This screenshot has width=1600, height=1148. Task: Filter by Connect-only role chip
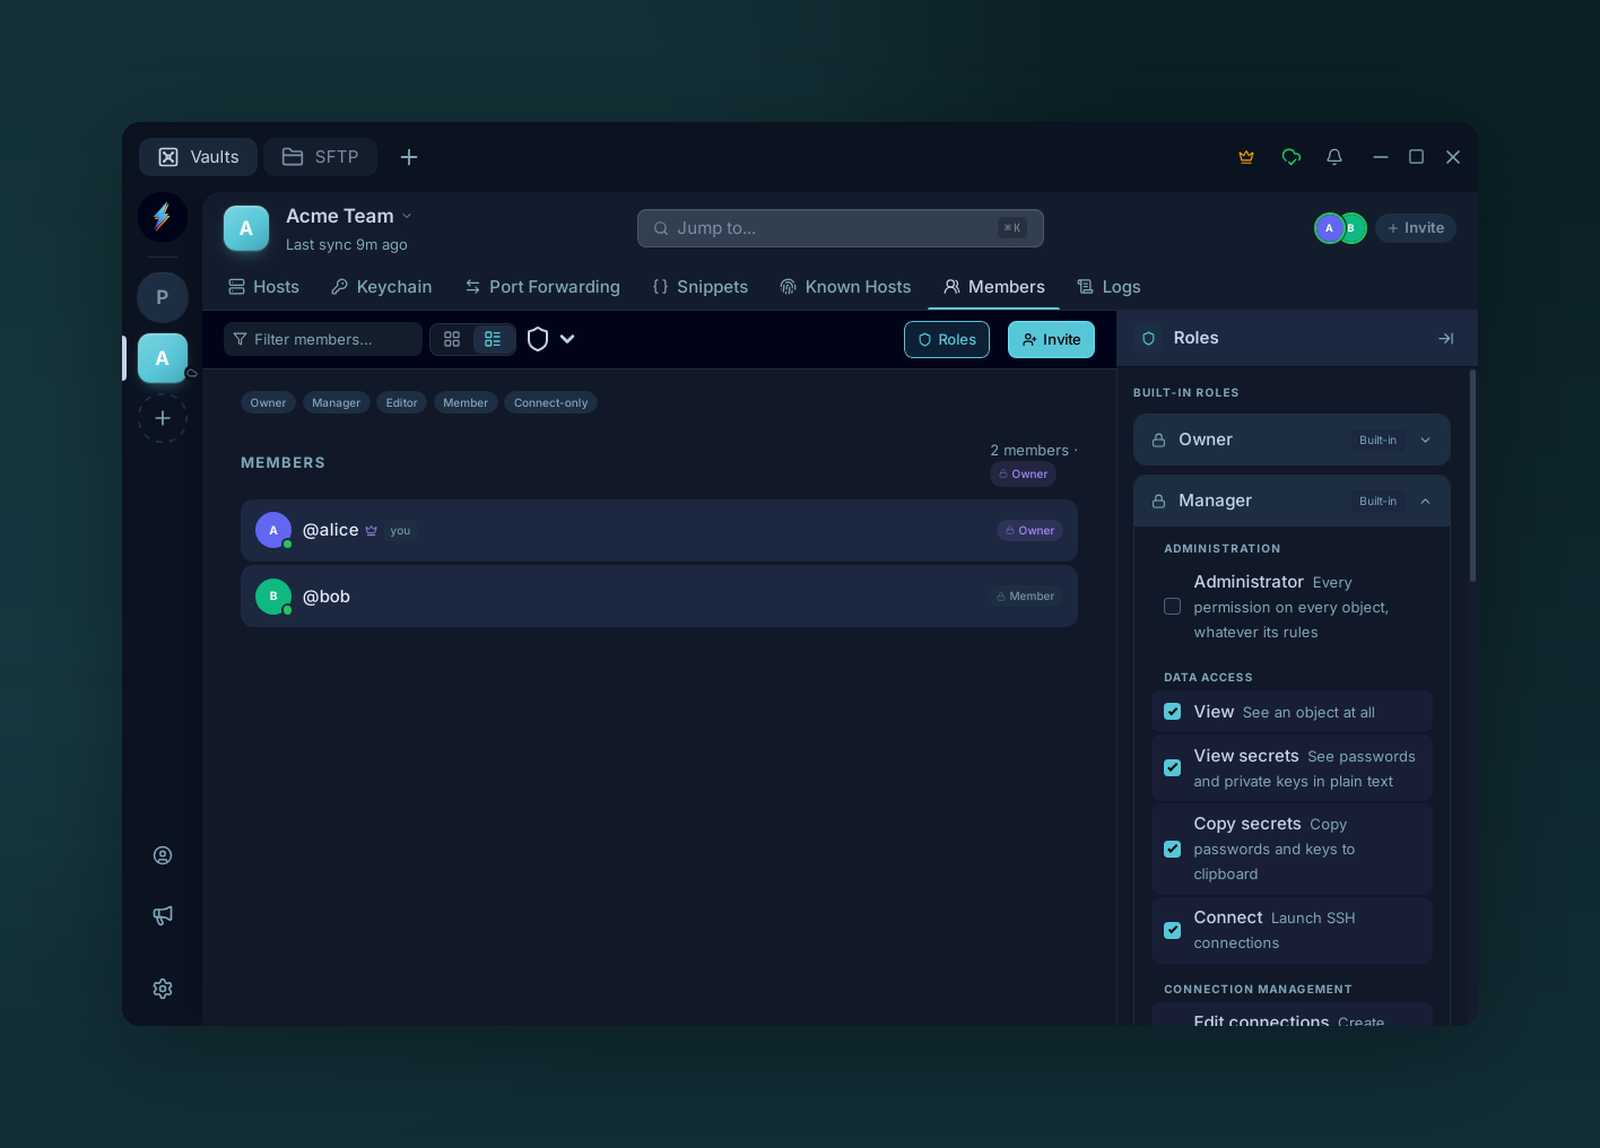coord(551,403)
